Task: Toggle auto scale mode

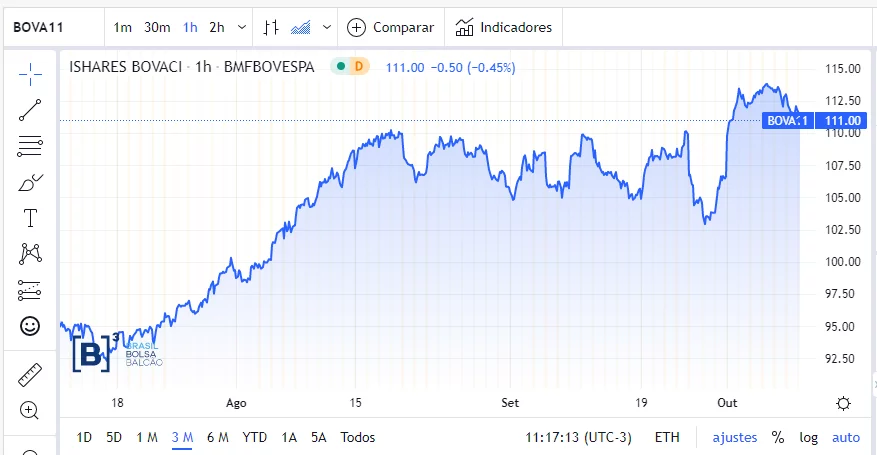Action: pyautogui.click(x=846, y=438)
